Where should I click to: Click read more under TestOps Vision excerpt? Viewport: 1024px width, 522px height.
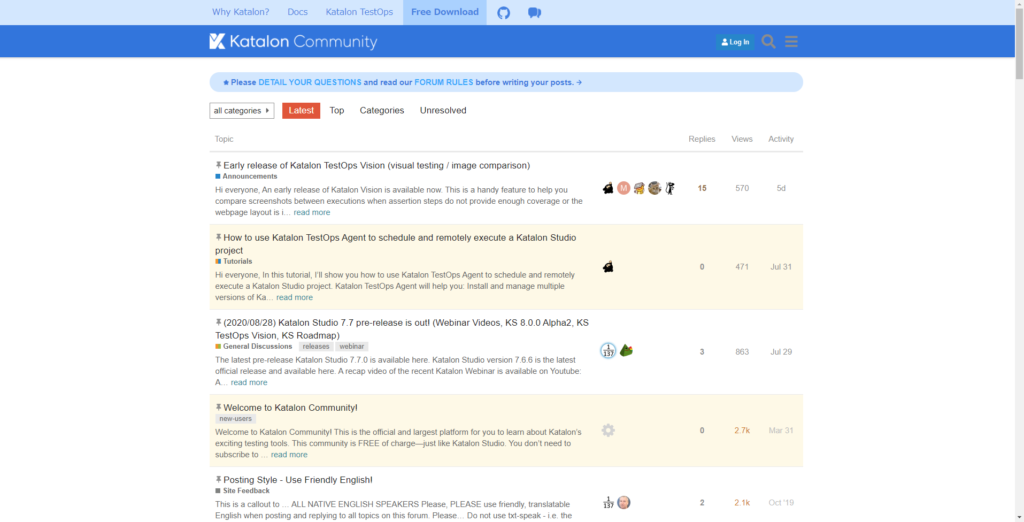click(312, 212)
